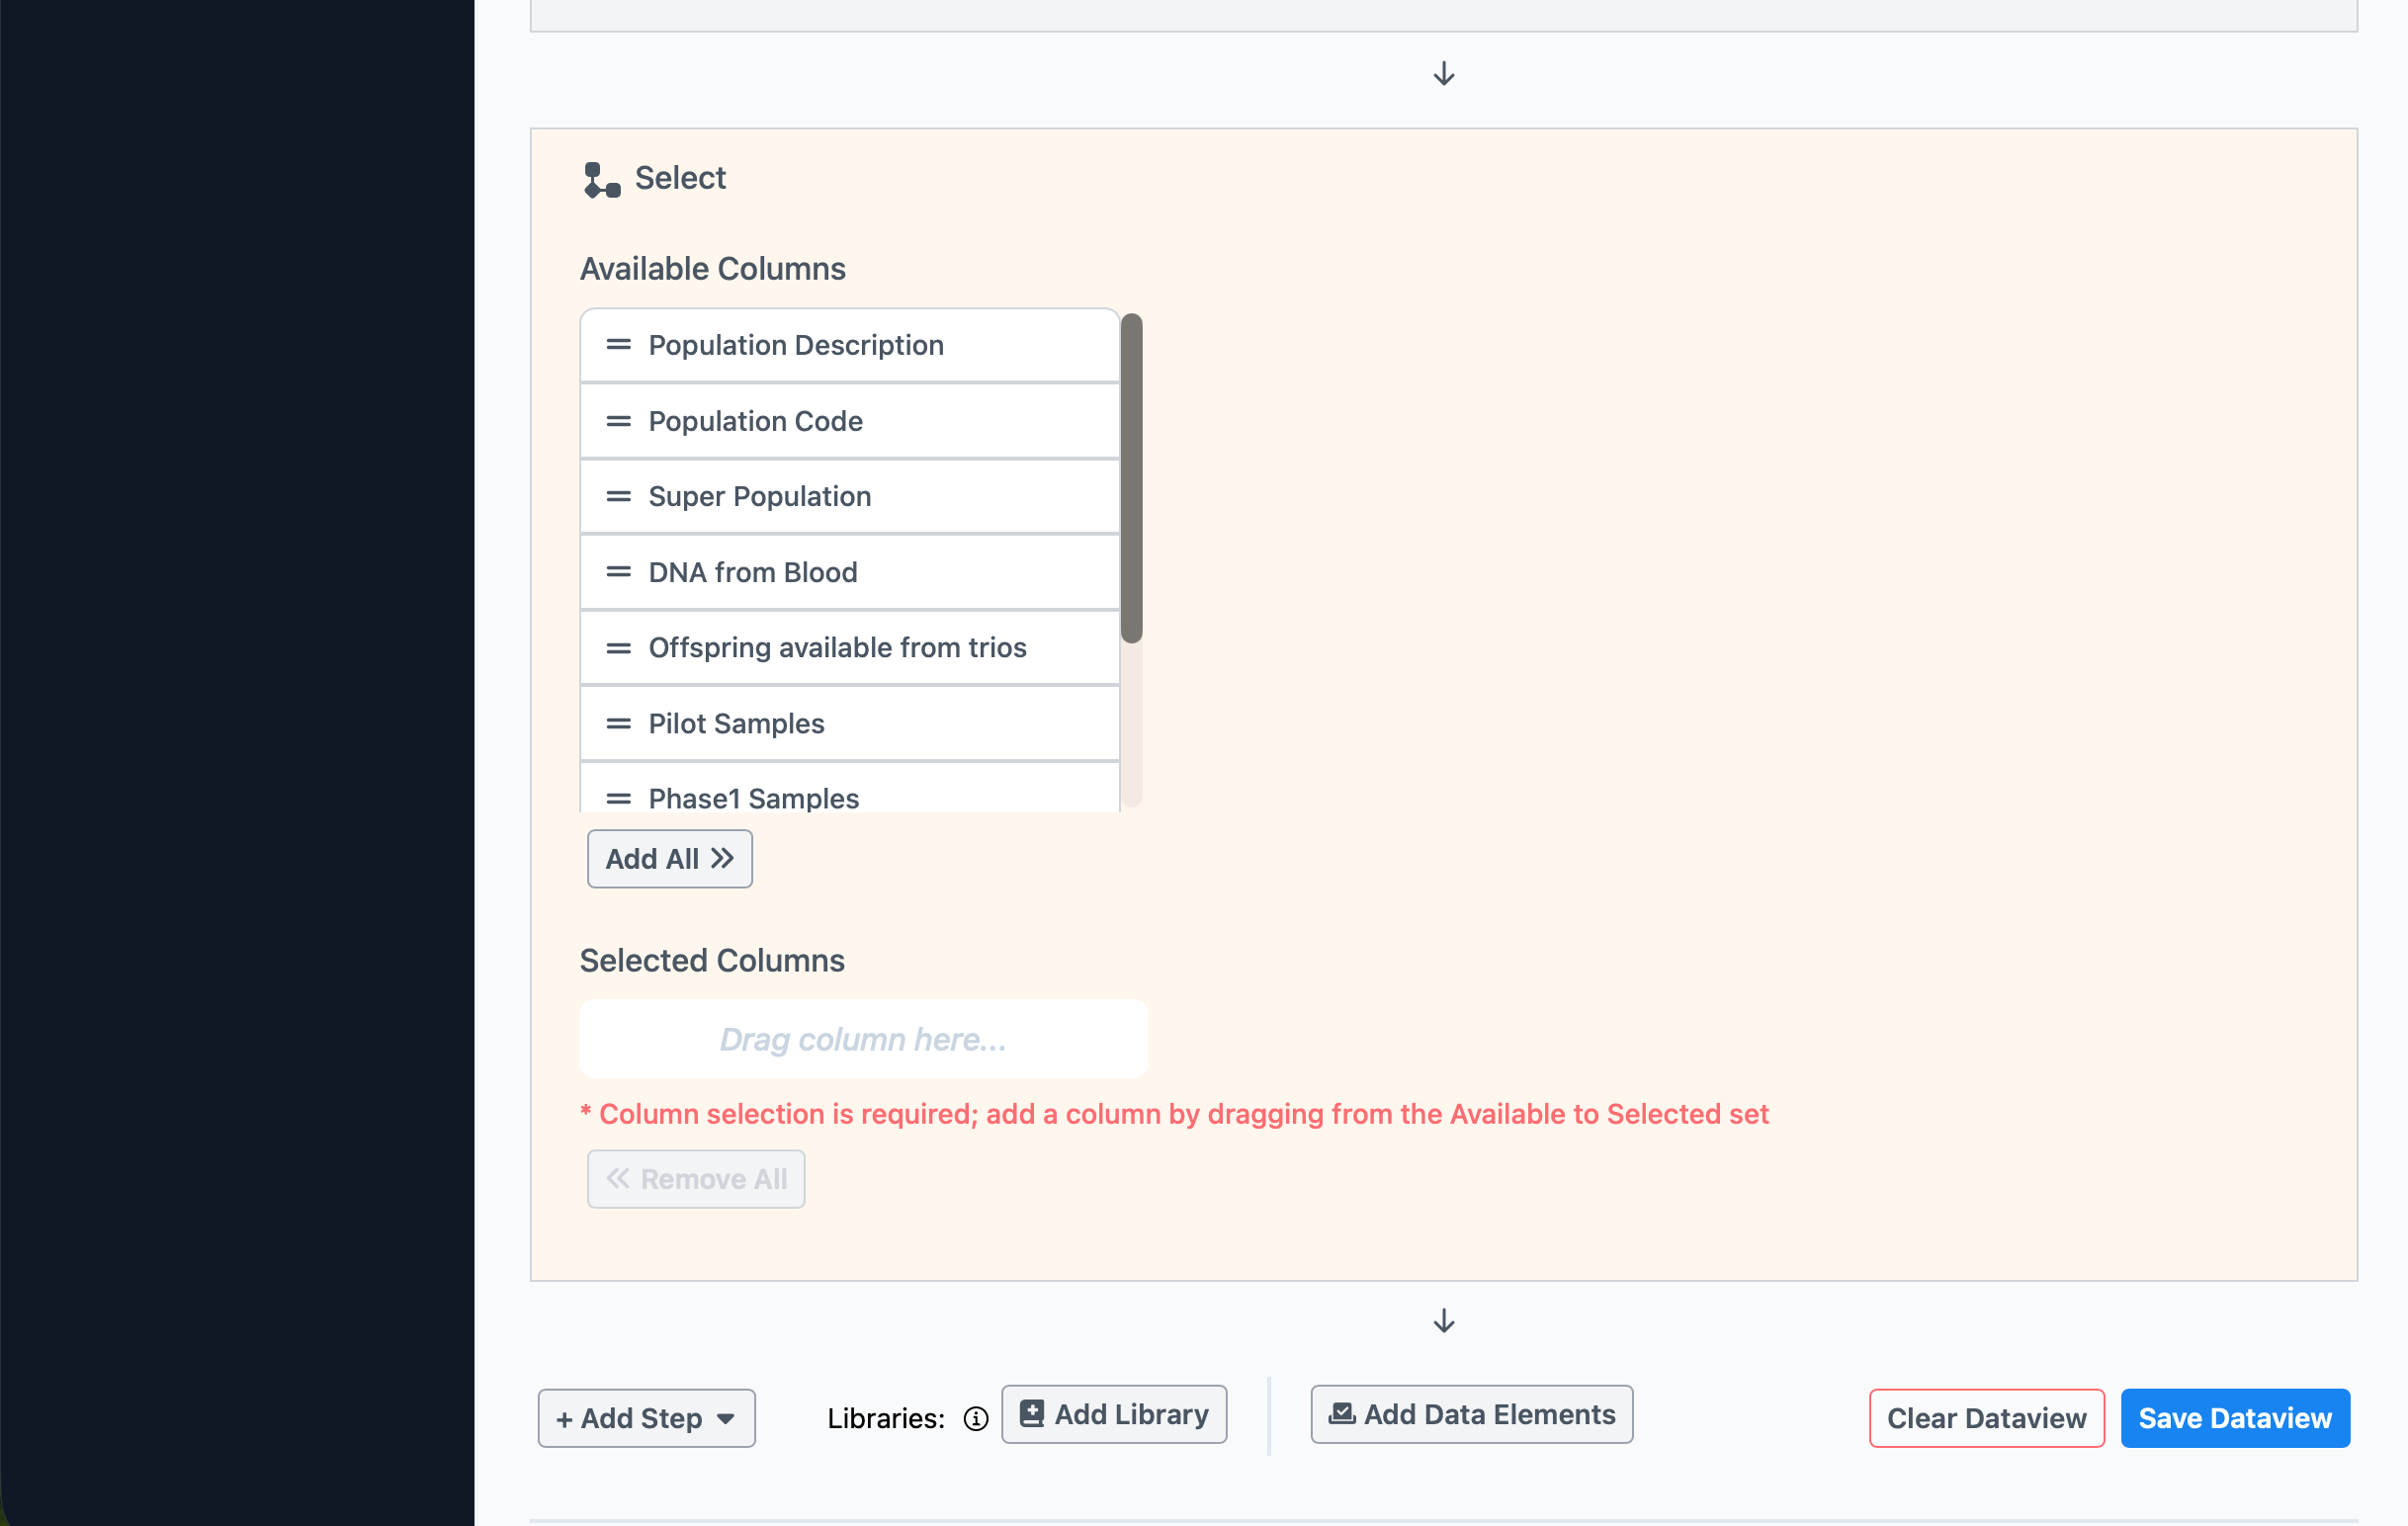Click the Clear Dataview button
This screenshot has height=1526, width=2408.
1986,1418
